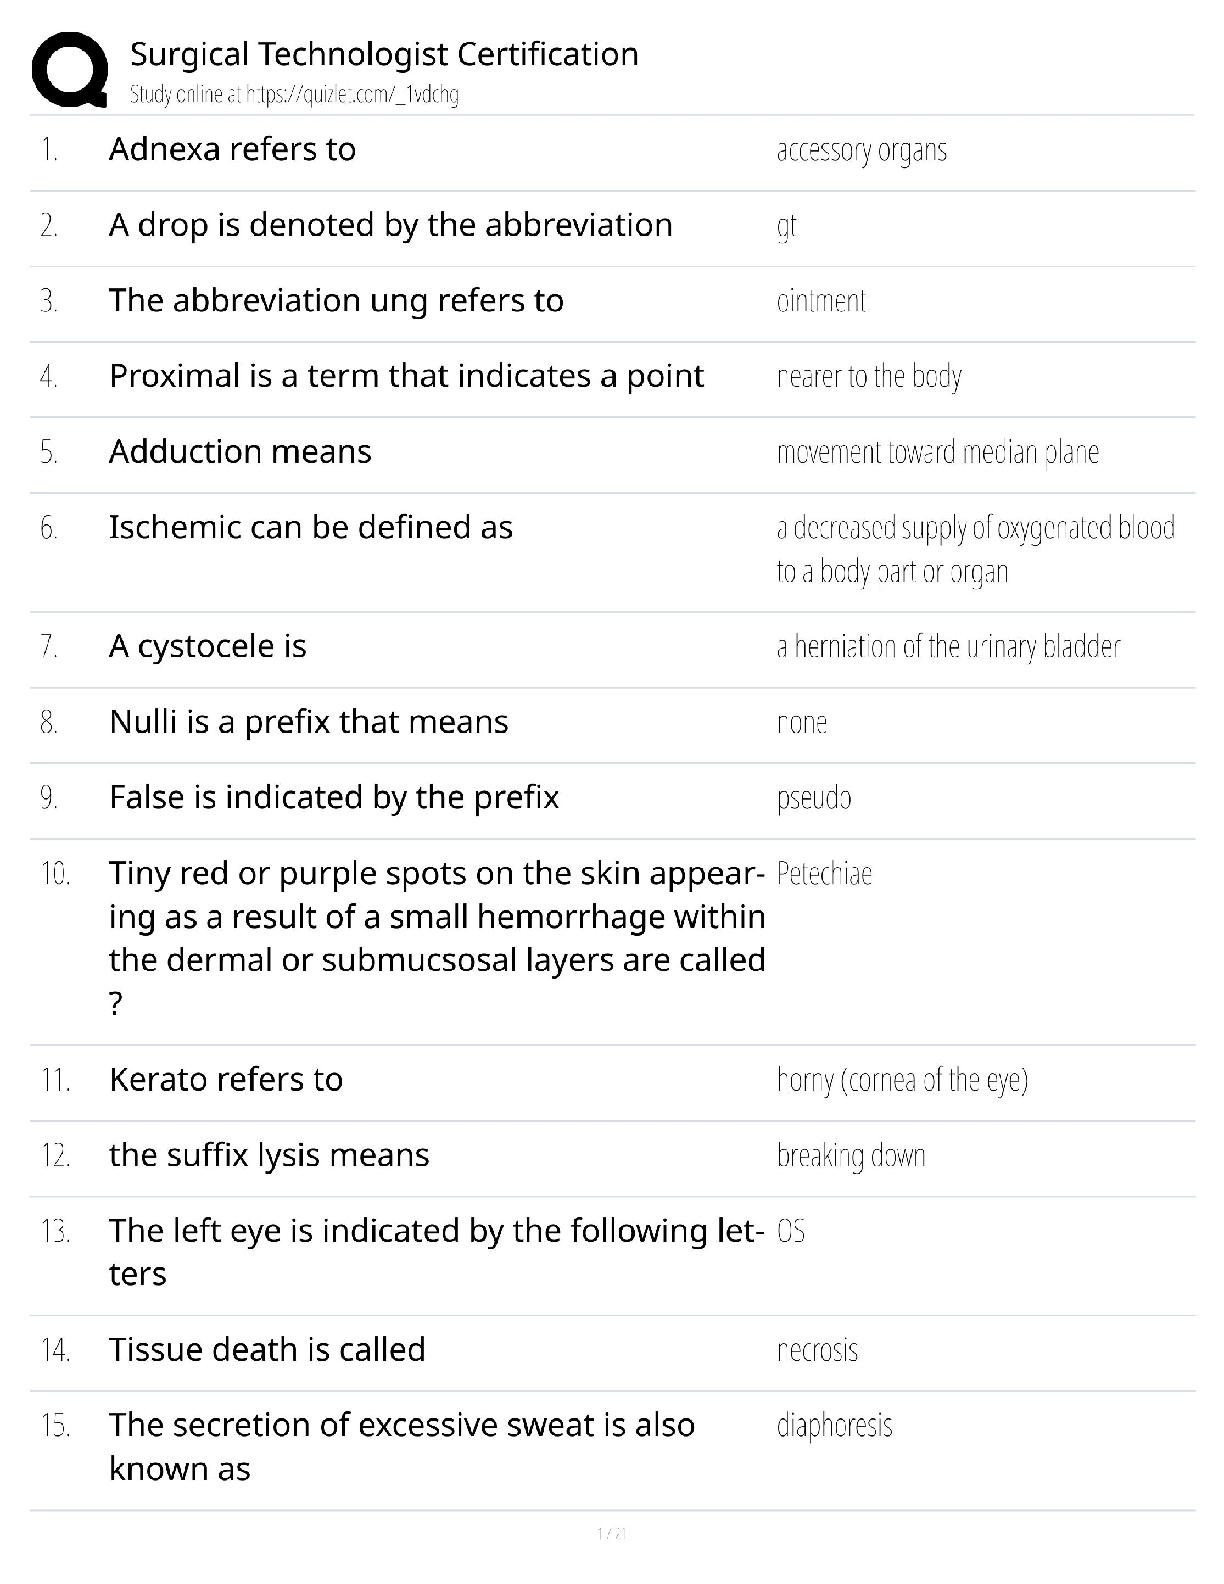Image resolution: width=1224 pixels, height=1584 pixels.
Task: Click the answer 'breaking down'
Action: tap(851, 1156)
